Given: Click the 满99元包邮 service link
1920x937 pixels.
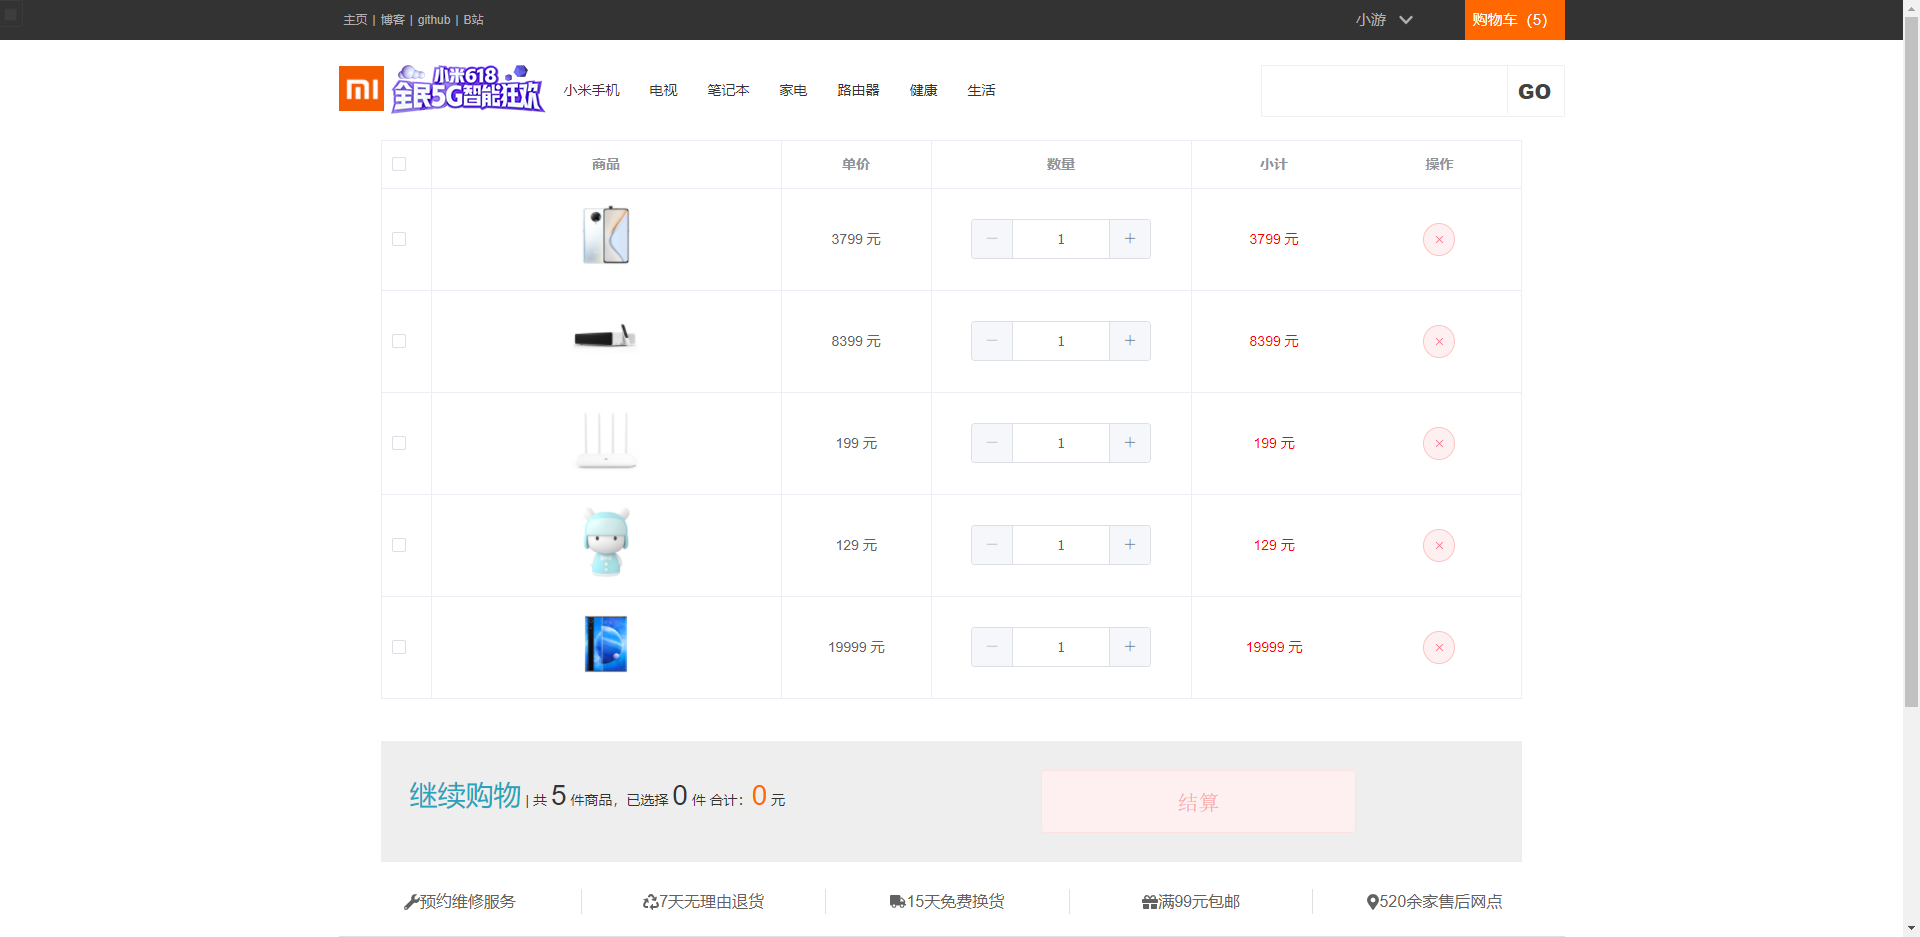Looking at the screenshot, I should tap(1191, 901).
